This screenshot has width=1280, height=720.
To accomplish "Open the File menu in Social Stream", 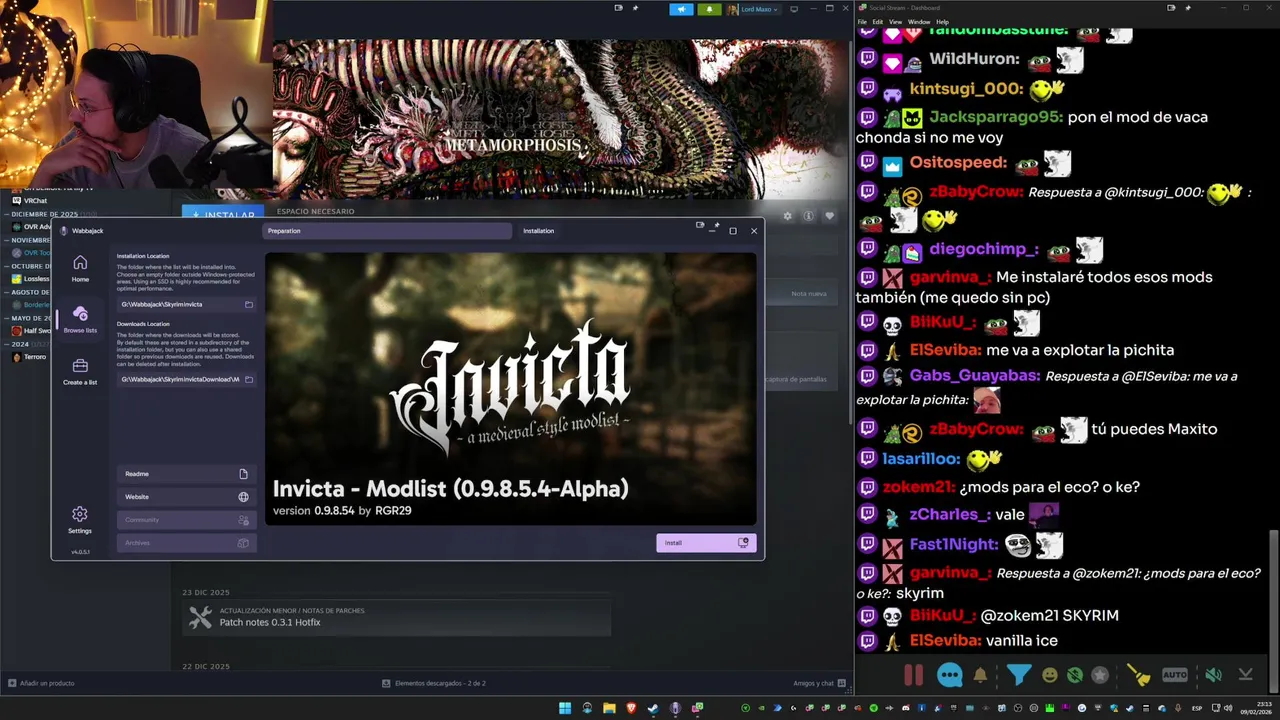I will pos(862,21).
